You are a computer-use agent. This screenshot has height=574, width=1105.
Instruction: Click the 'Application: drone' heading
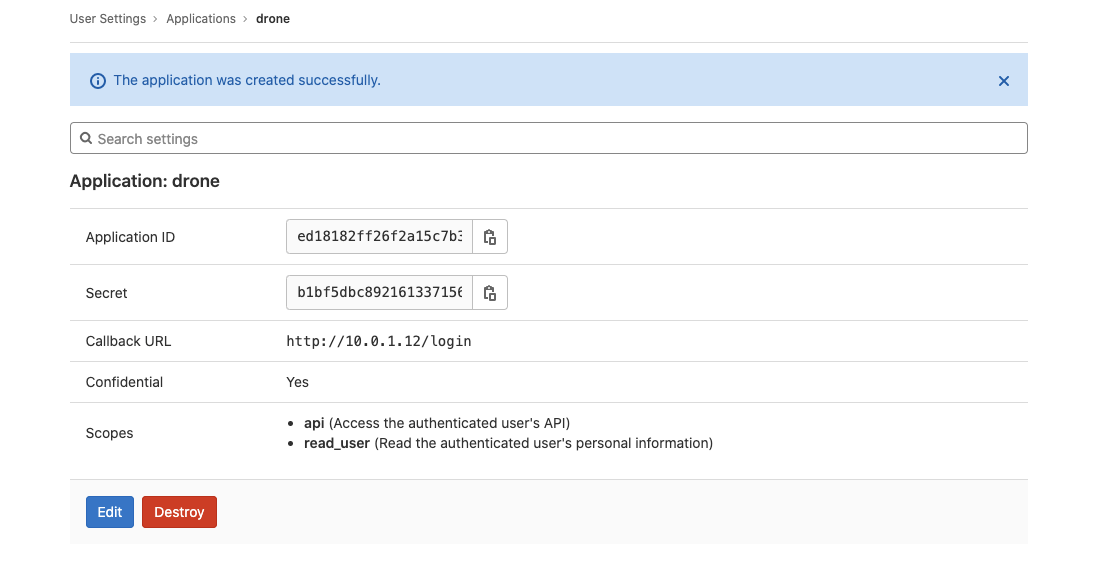(x=144, y=181)
